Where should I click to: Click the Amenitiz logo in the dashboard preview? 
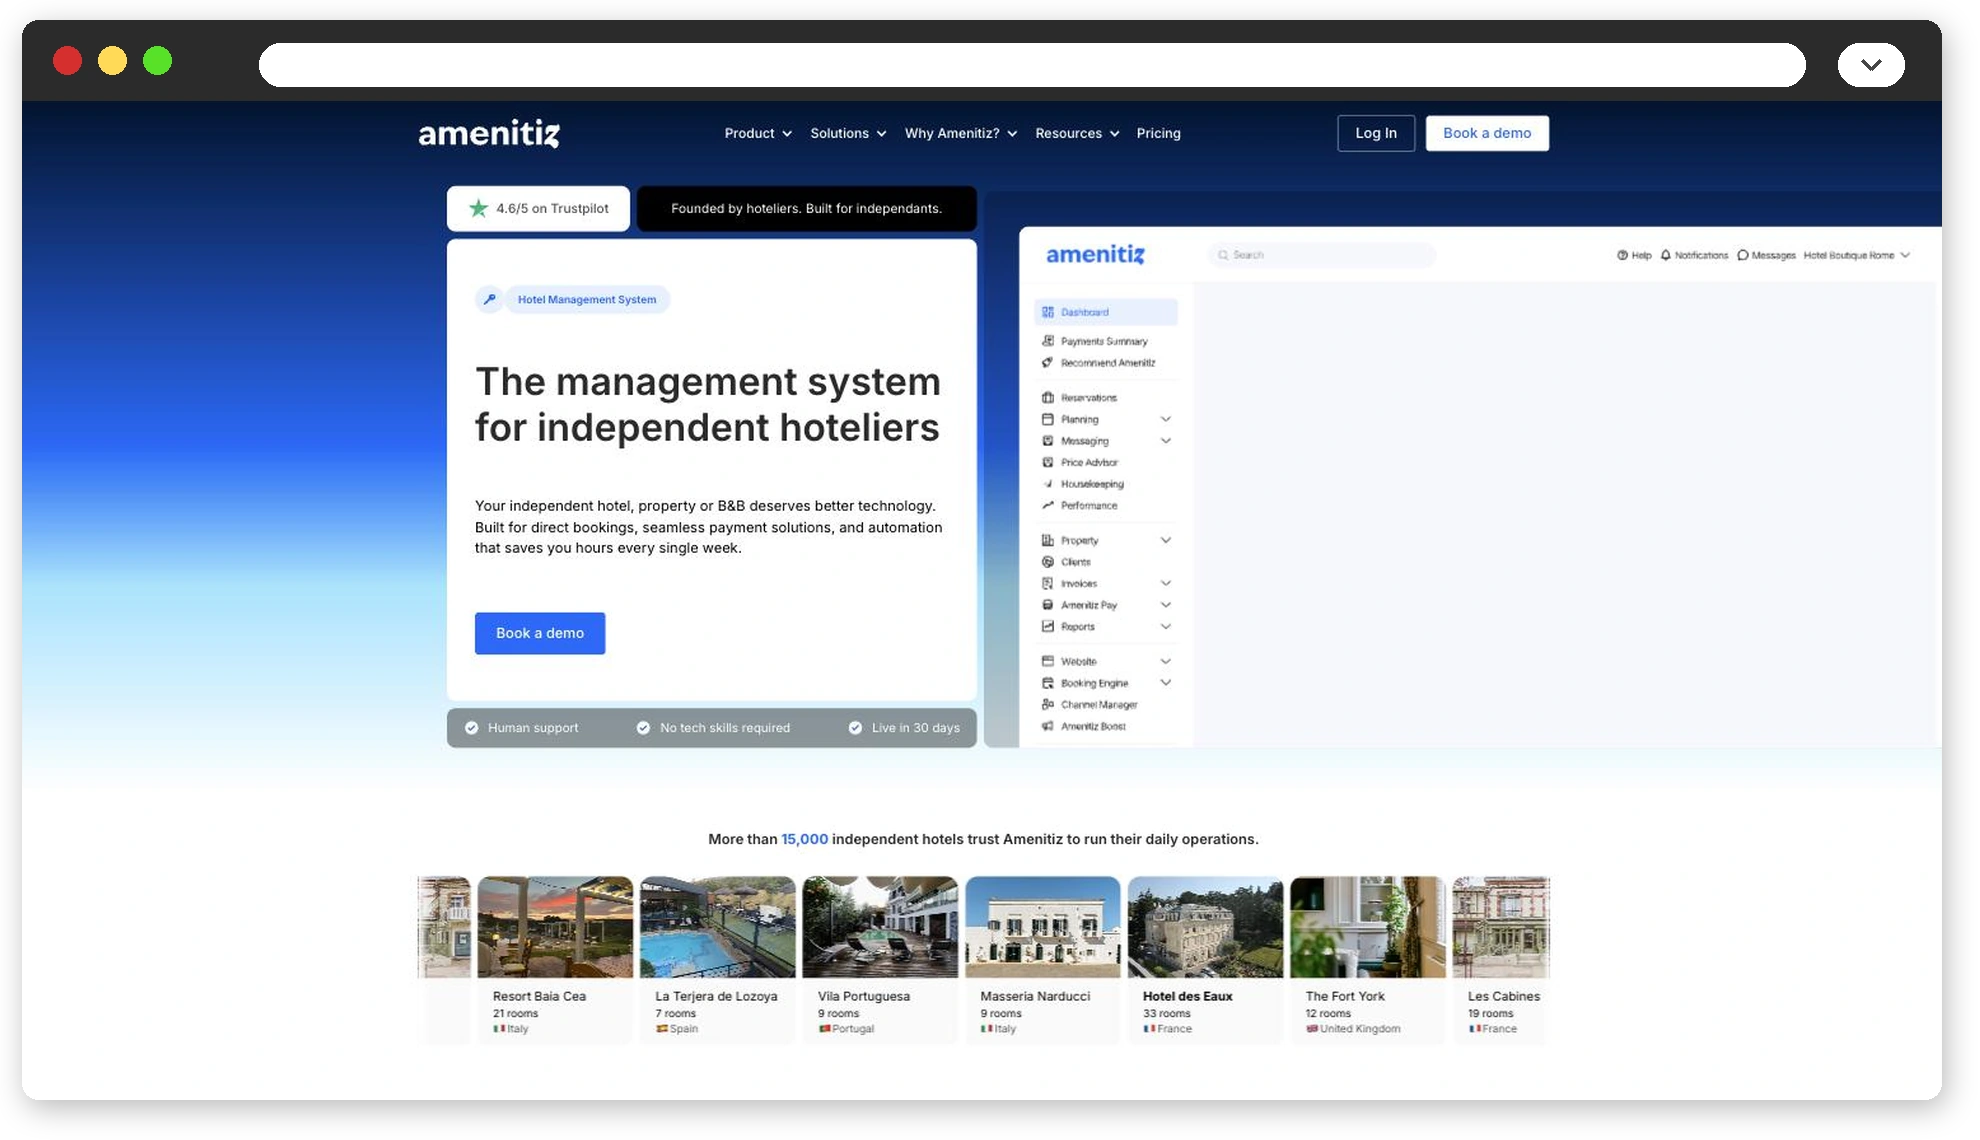pyautogui.click(x=1095, y=255)
